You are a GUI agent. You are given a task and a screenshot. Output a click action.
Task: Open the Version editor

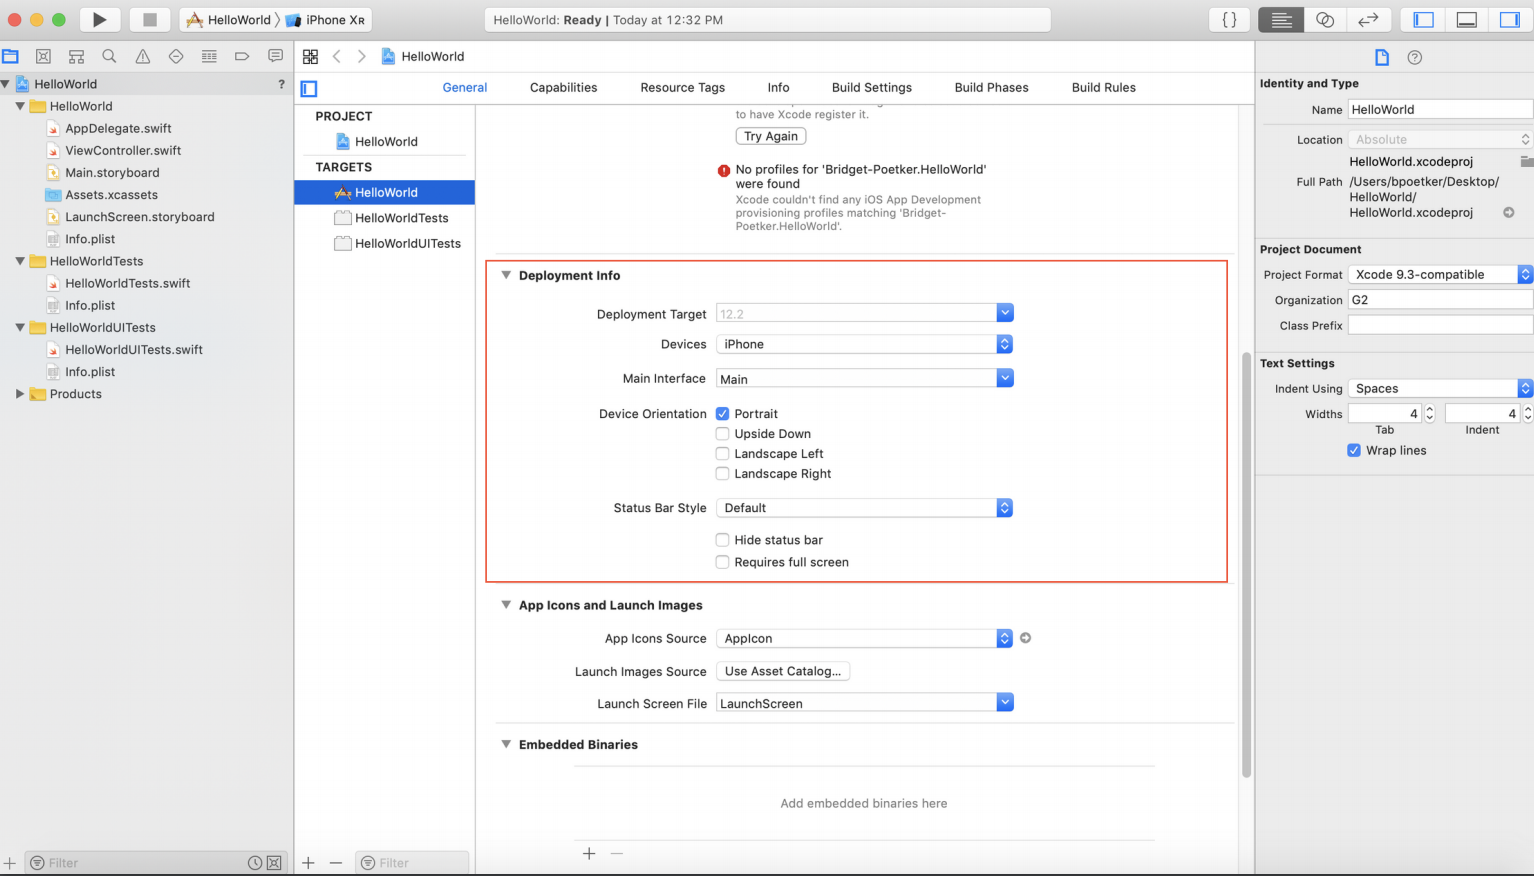pyautogui.click(x=1368, y=19)
